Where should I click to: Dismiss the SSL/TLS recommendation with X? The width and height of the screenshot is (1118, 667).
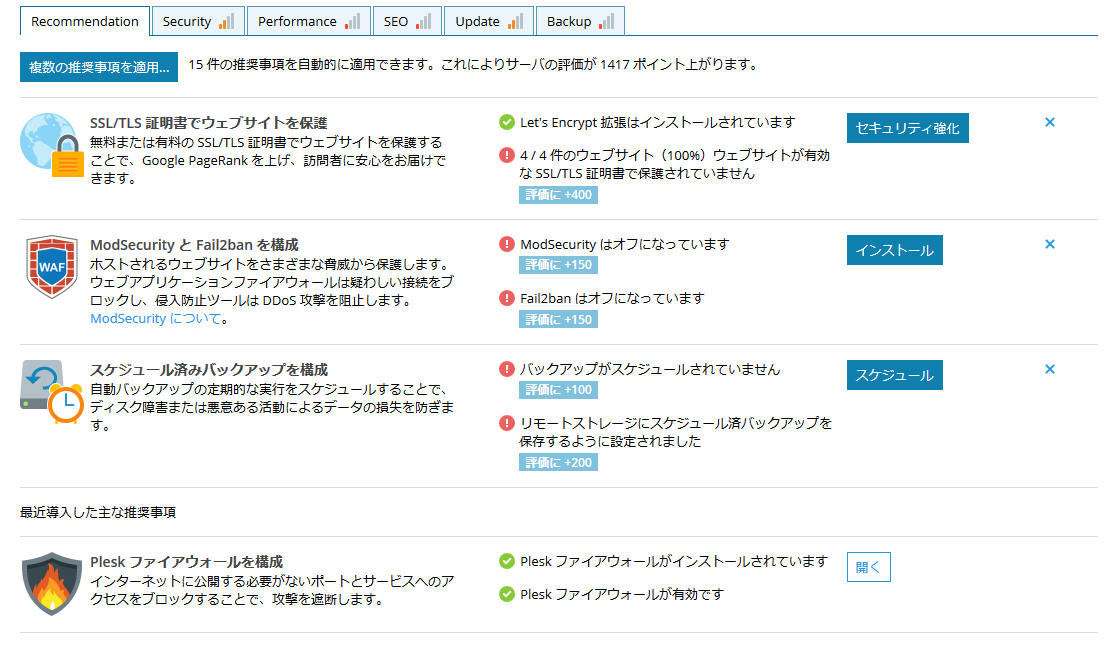(1050, 122)
